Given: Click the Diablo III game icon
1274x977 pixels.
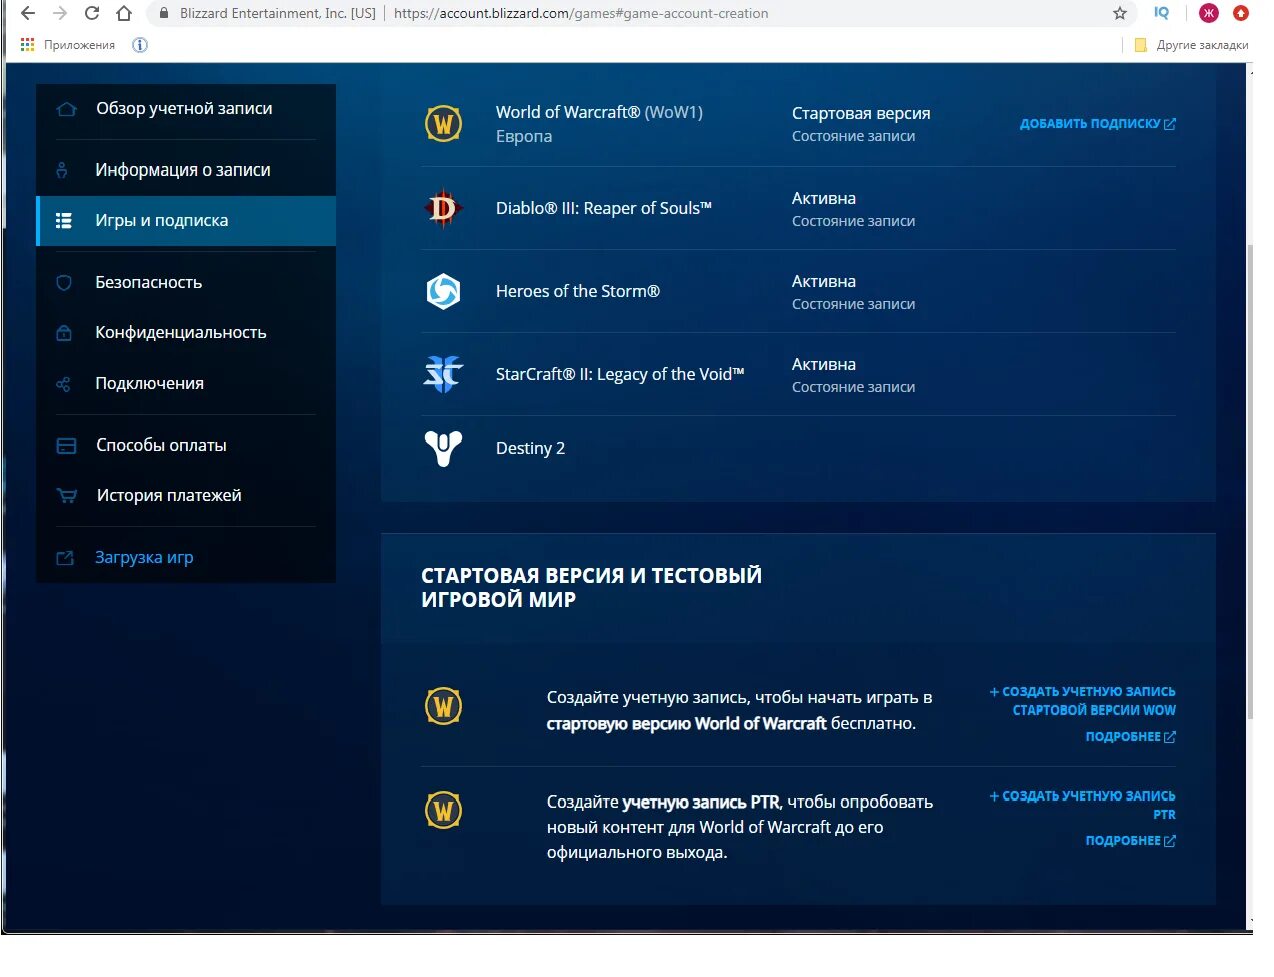Looking at the screenshot, I should (x=443, y=208).
